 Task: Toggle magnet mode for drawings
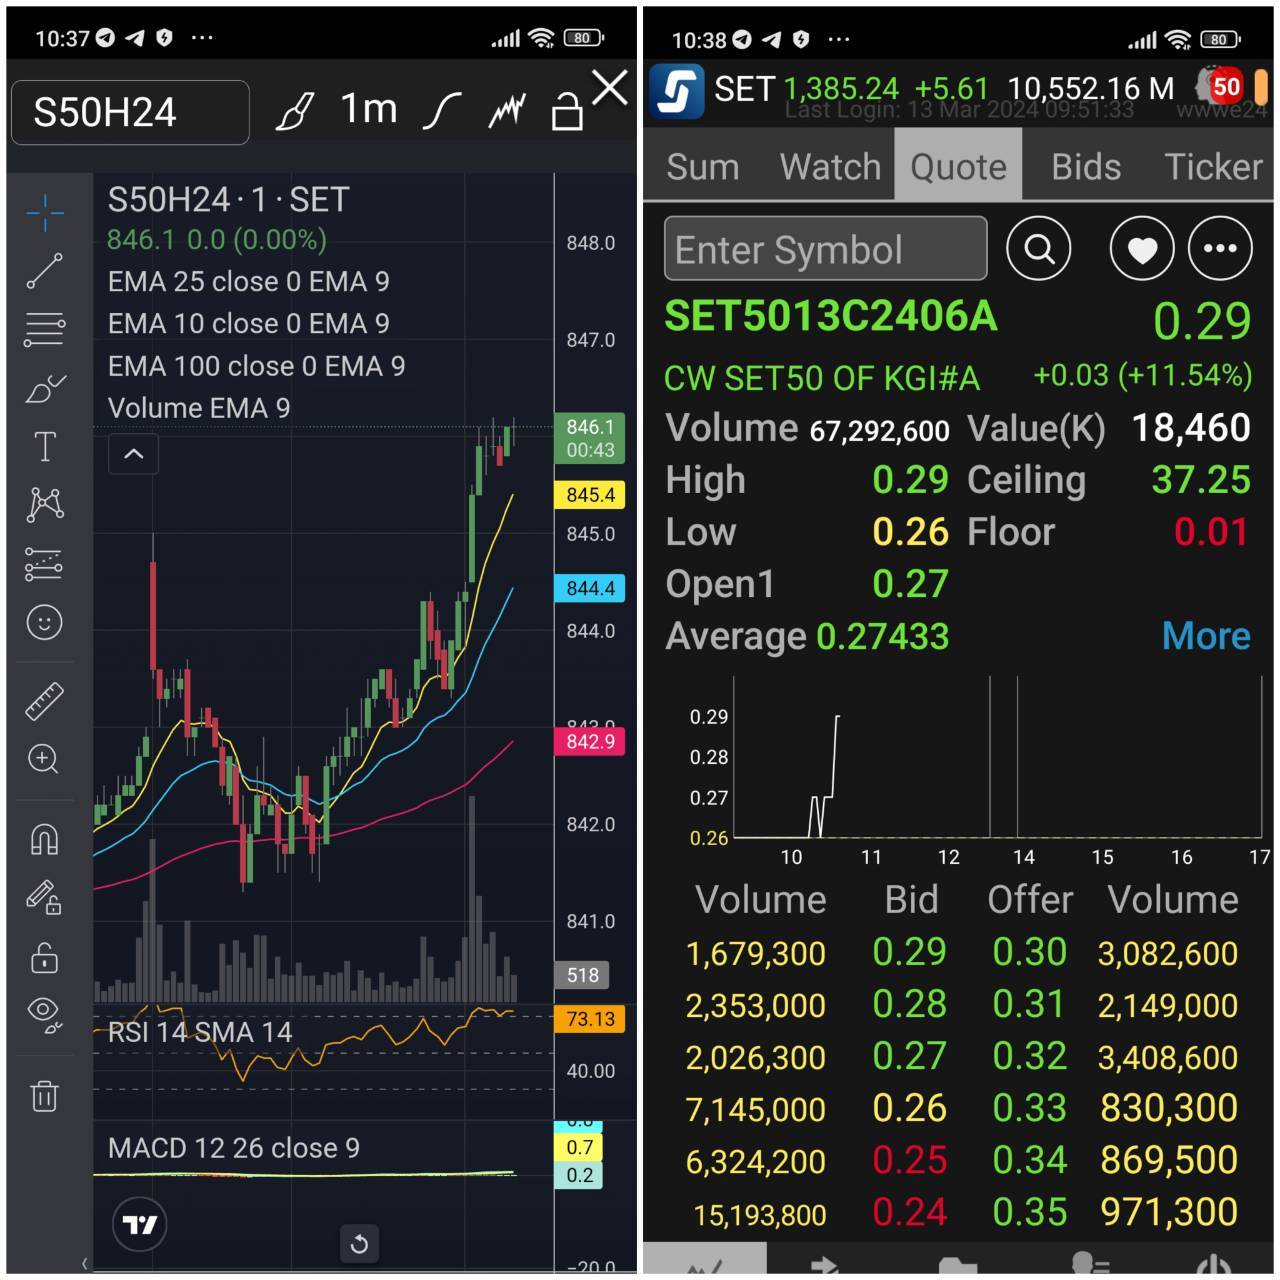[x=45, y=838]
